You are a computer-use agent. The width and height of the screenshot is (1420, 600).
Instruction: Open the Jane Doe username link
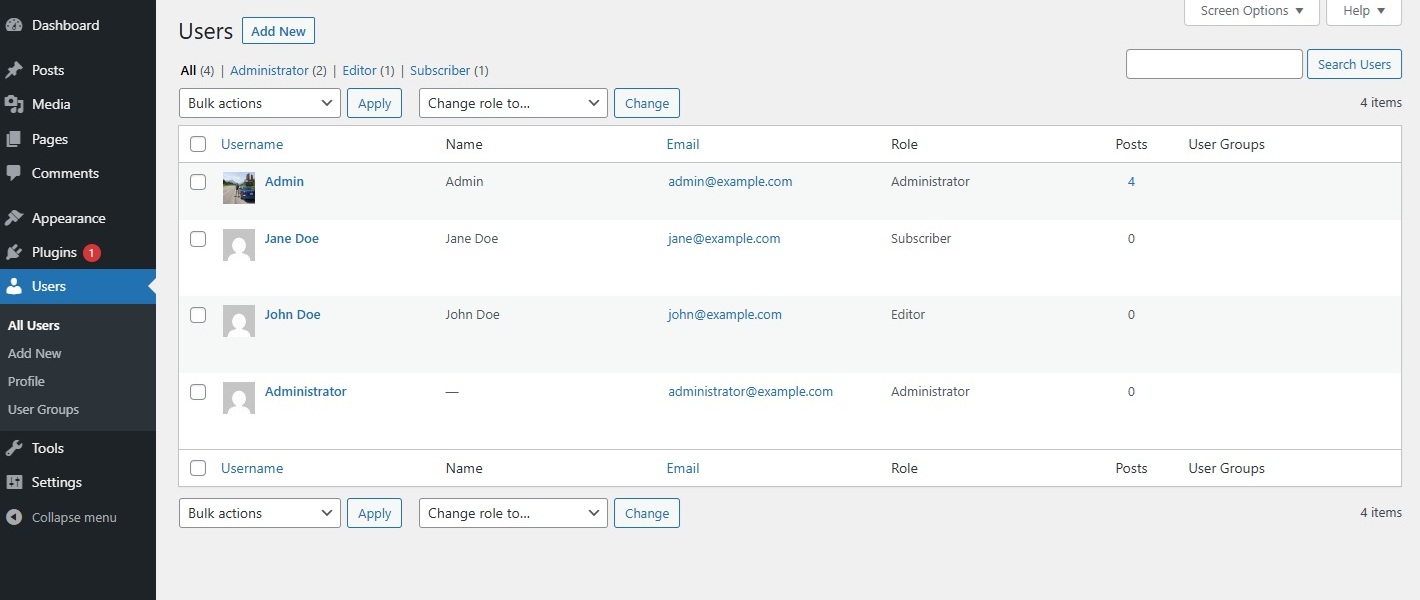coord(292,238)
